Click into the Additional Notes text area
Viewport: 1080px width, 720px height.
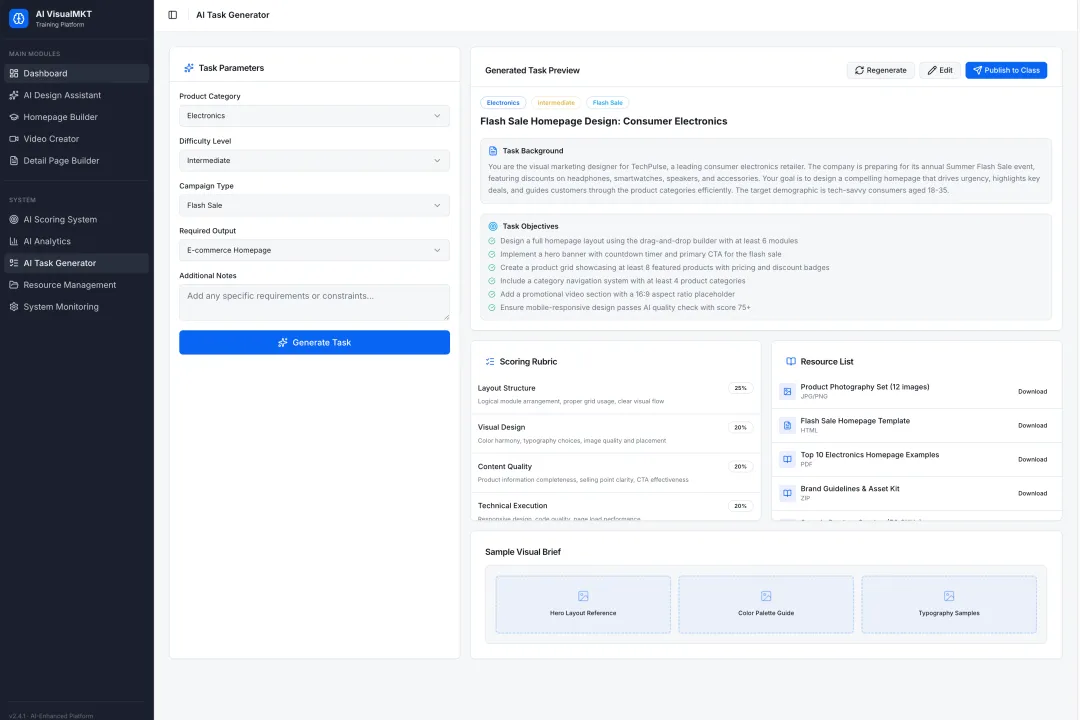coord(314,302)
